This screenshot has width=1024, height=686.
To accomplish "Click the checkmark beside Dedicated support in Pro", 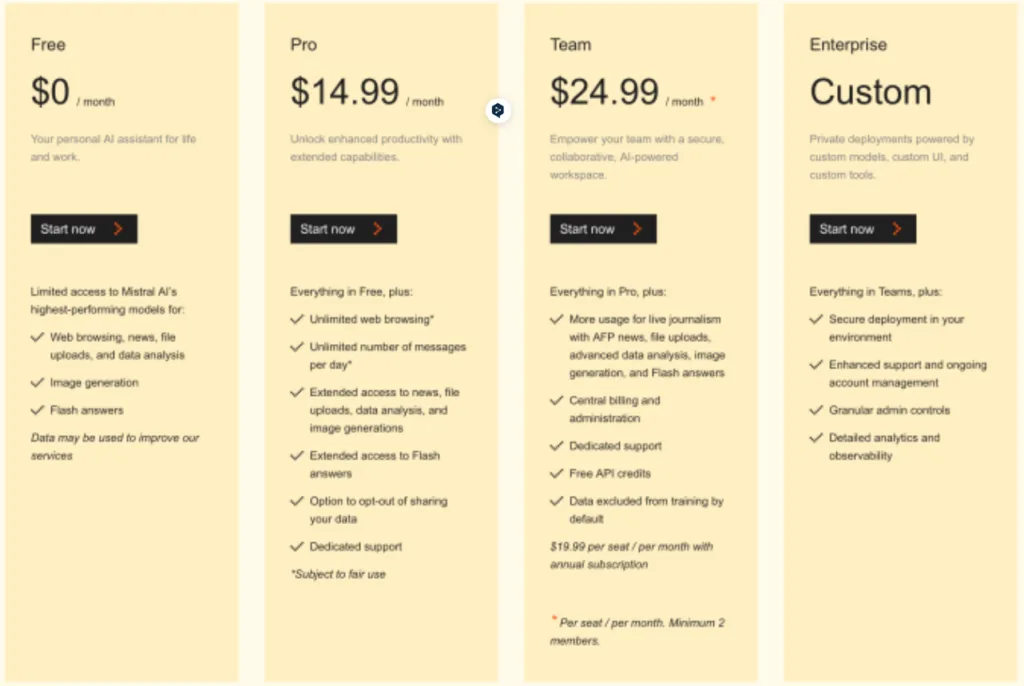I will tap(297, 546).
